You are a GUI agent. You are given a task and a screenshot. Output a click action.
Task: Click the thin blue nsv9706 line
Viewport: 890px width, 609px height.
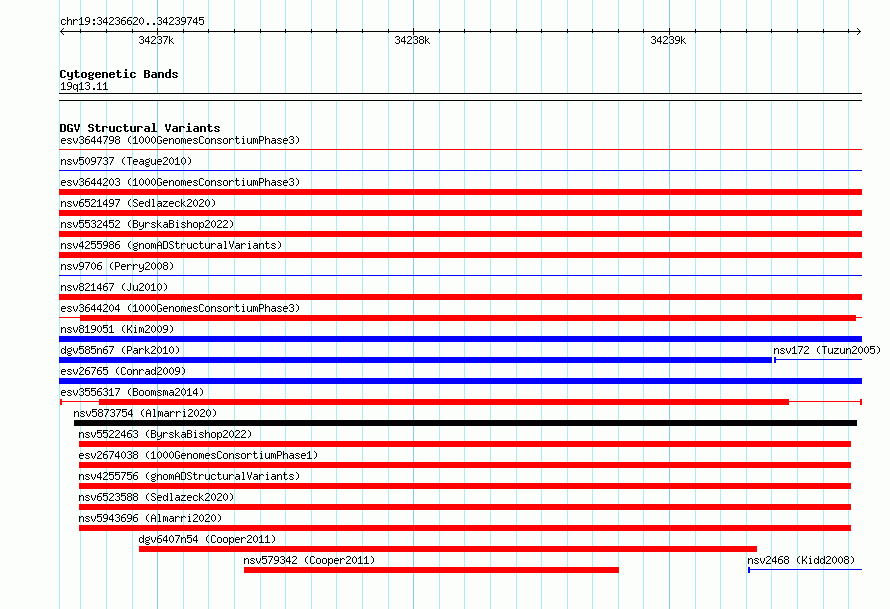pos(460,276)
